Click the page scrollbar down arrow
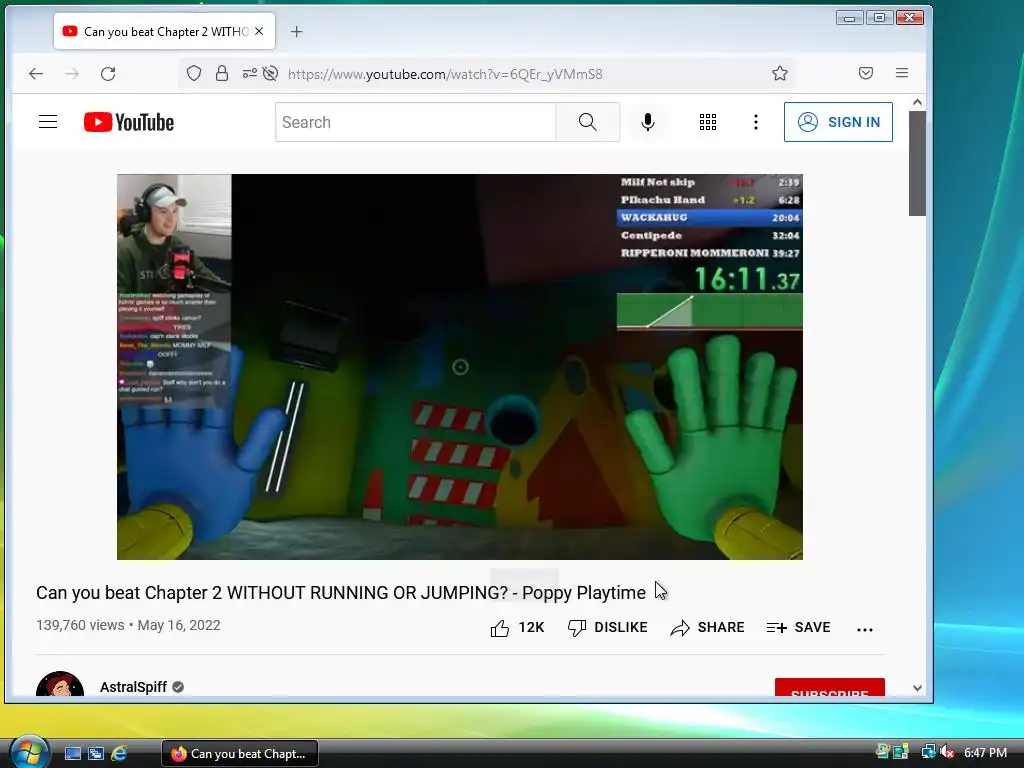1024x768 pixels. pos(917,688)
